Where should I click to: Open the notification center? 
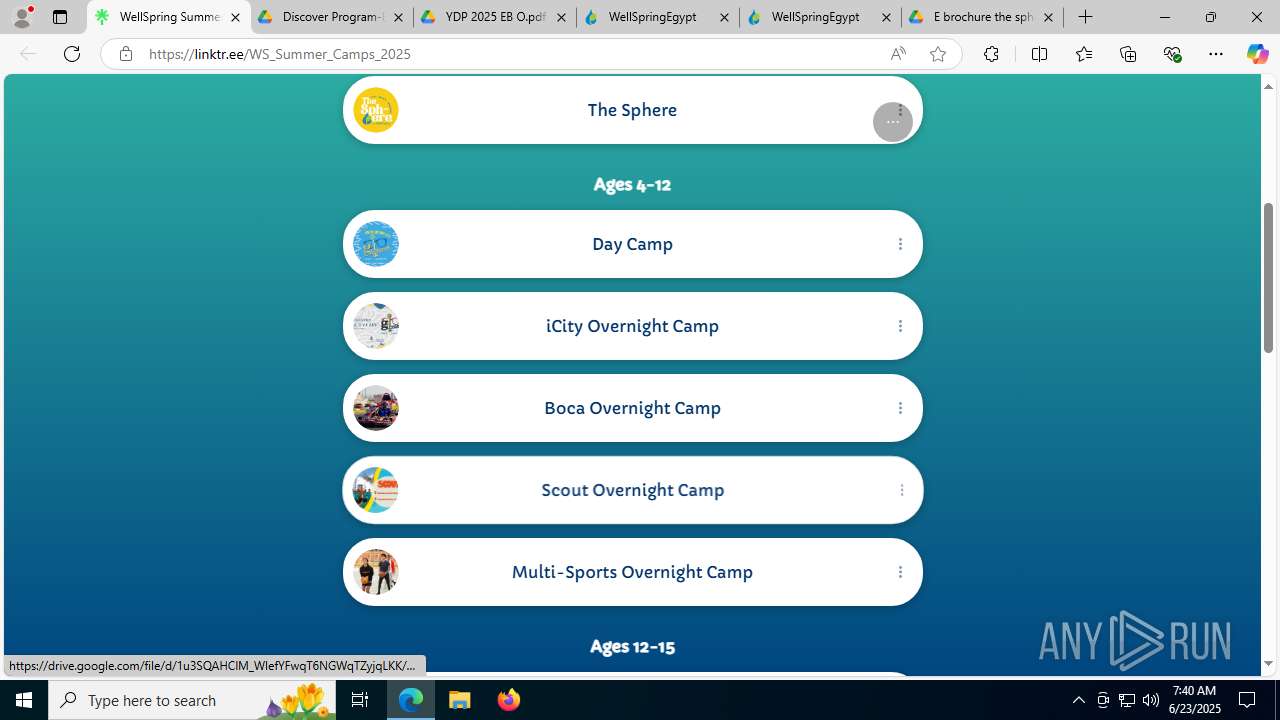point(1248,700)
